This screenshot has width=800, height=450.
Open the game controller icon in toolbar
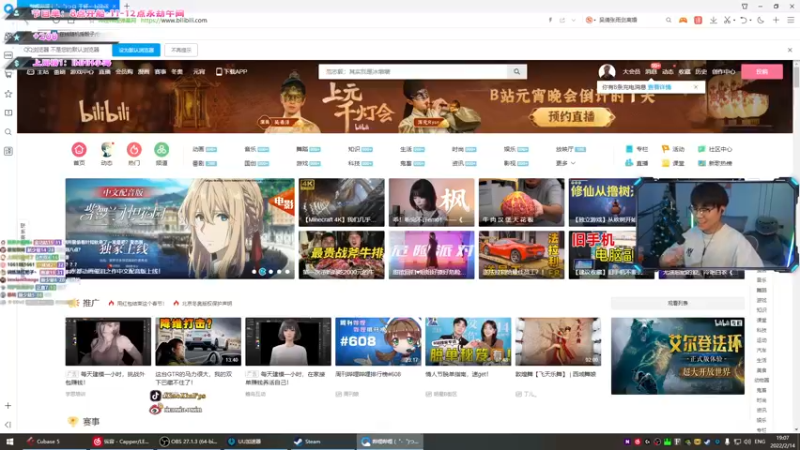click(683, 20)
